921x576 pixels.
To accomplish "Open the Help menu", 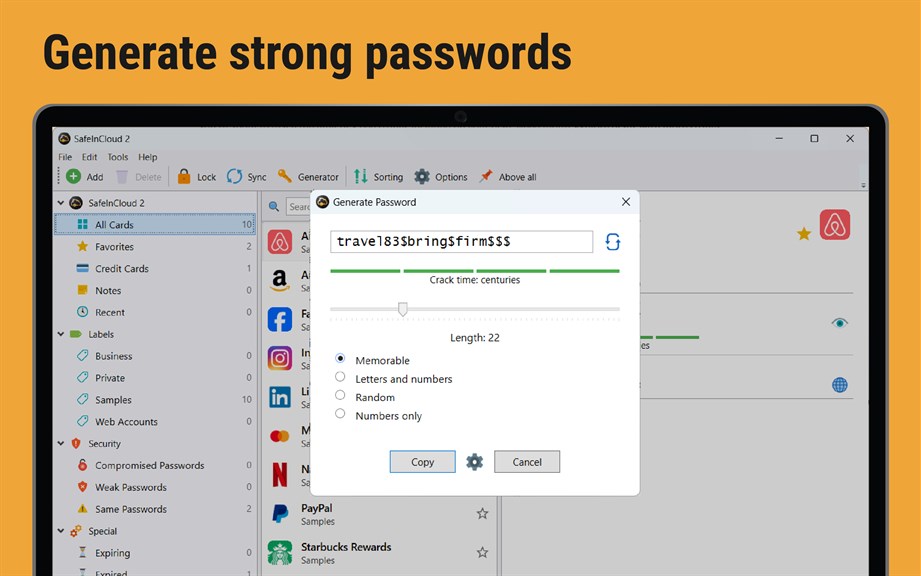I will pyautogui.click(x=147, y=157).
